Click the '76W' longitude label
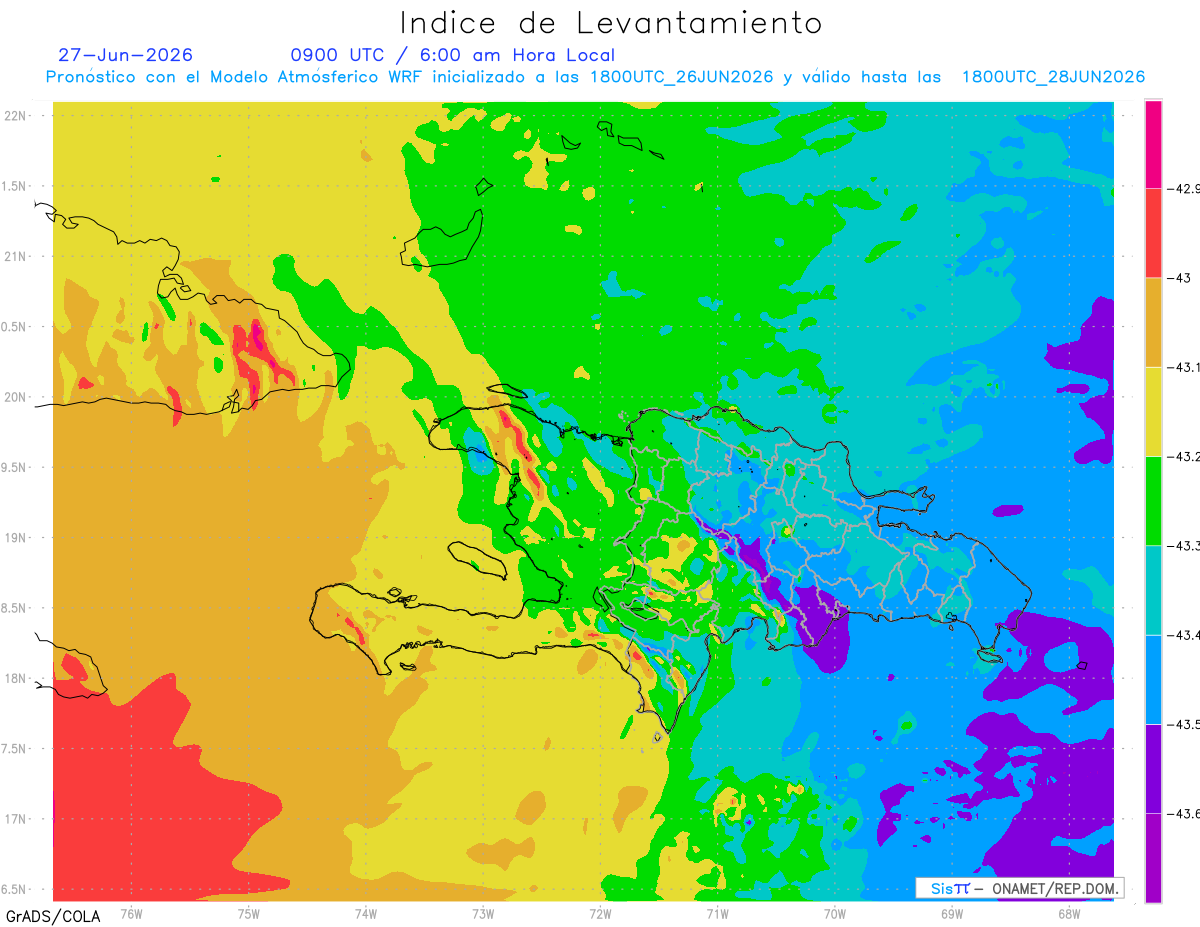Screen dimensions: 1200x927 point(131,913)
